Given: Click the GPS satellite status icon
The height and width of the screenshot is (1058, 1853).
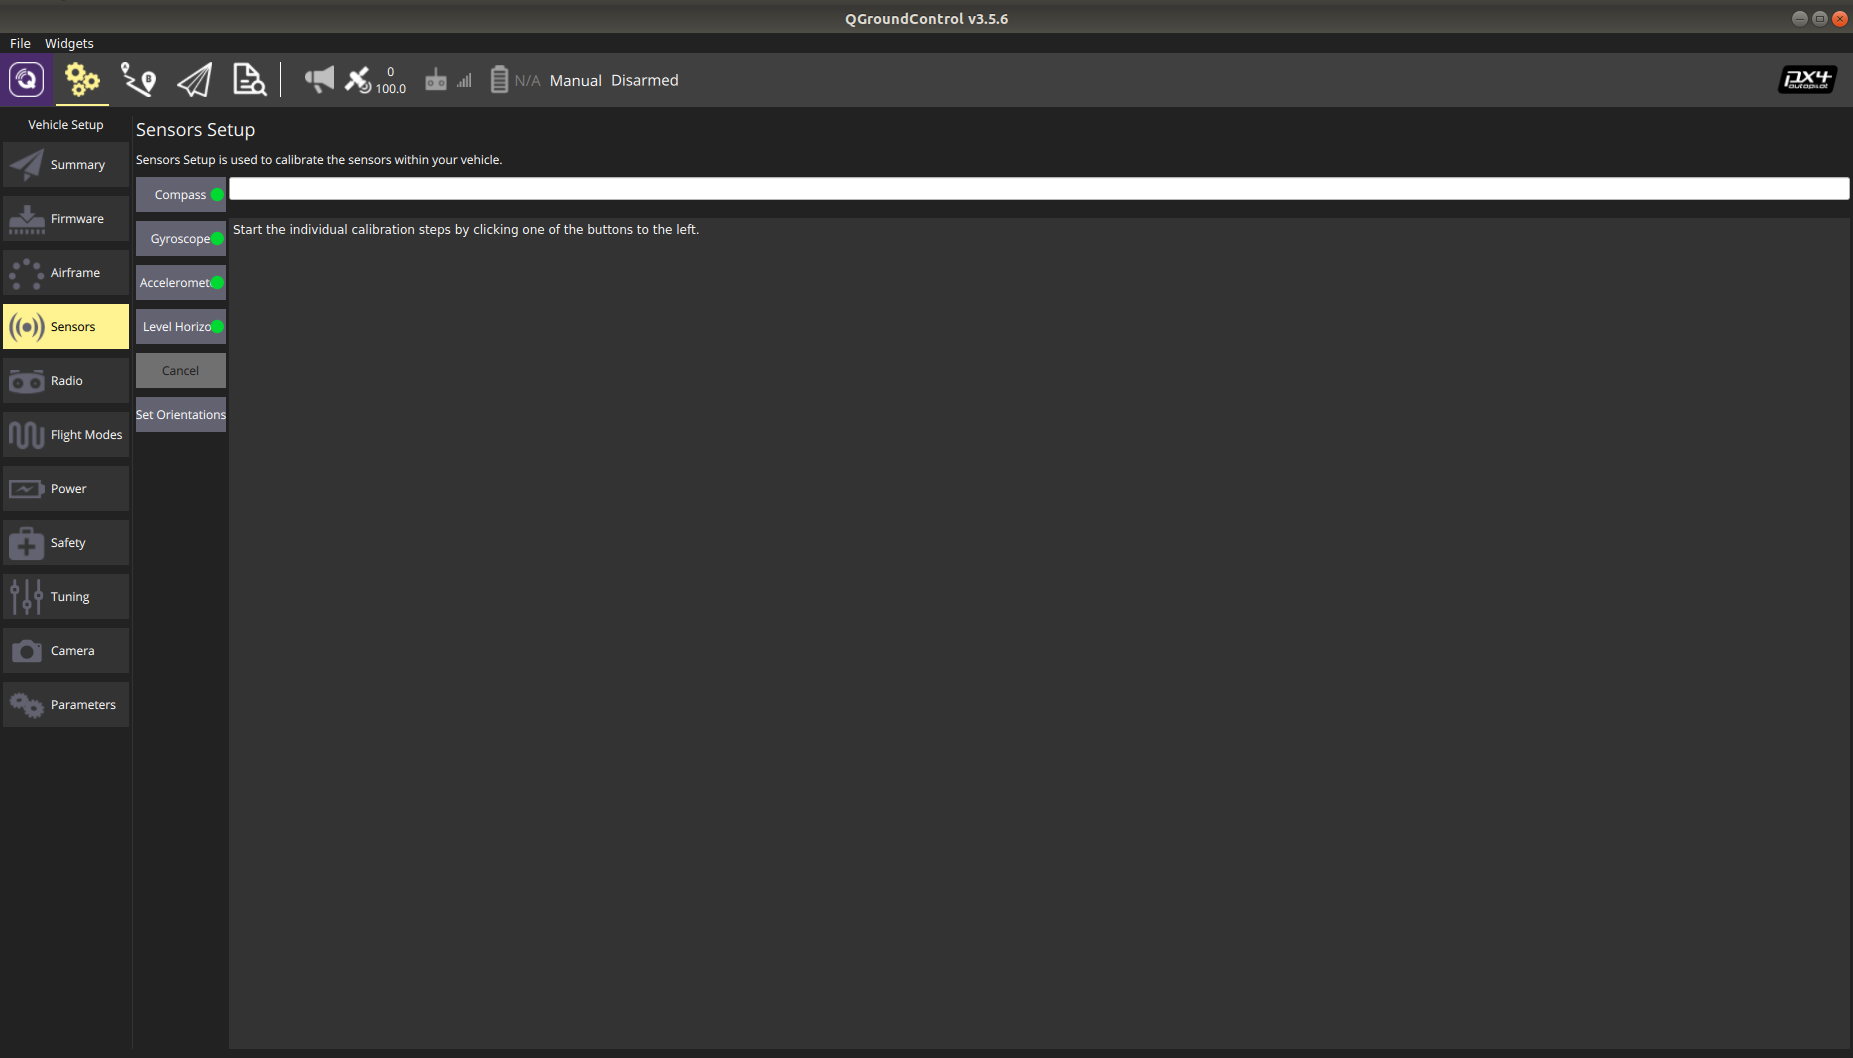Looking at the screenshot, I should (358, 80).
